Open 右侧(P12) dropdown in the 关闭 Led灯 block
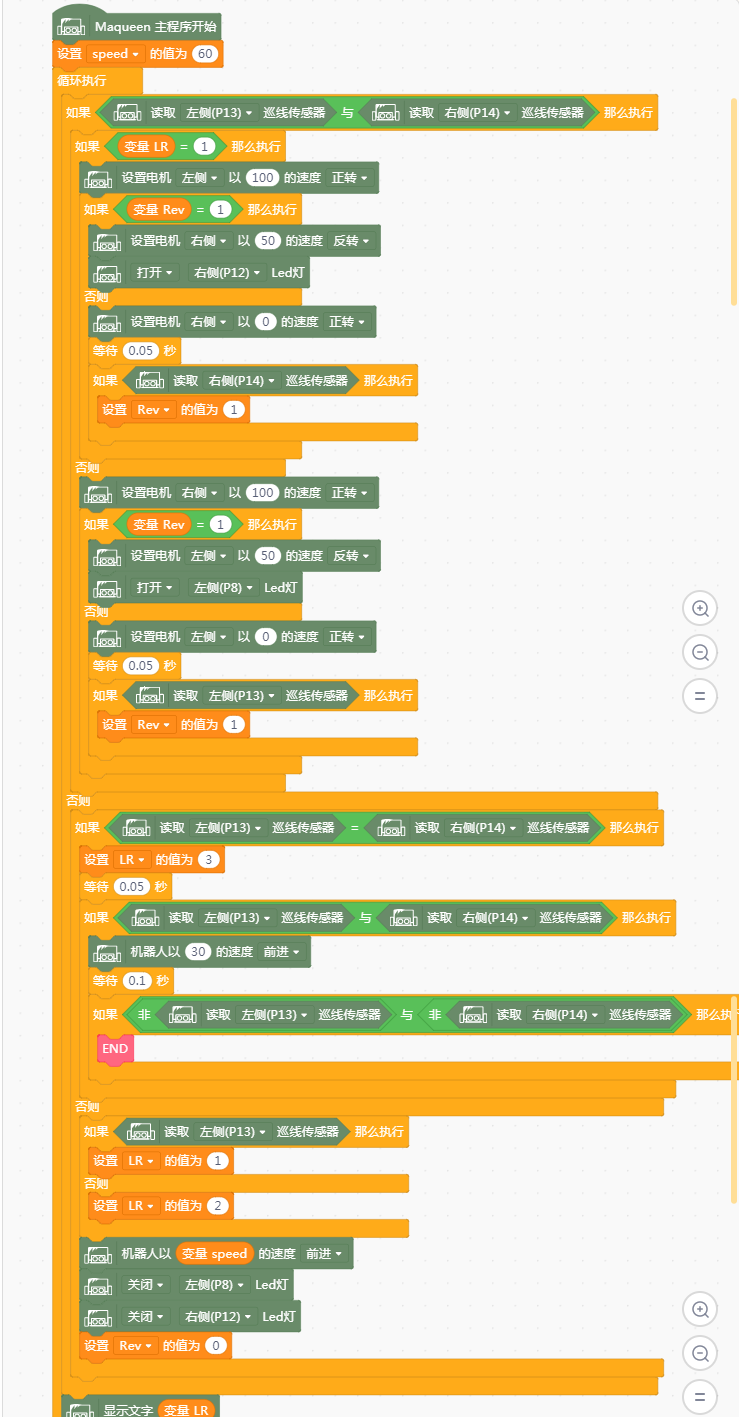739x1417 pixels. [219, 1317]
